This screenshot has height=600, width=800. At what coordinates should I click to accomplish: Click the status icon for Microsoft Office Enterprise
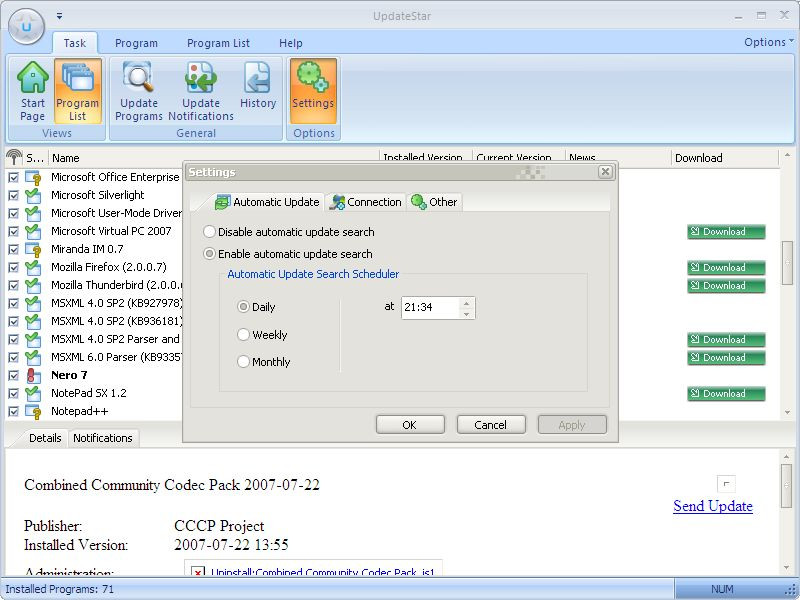pyautogui.click(x=33, y=178)
